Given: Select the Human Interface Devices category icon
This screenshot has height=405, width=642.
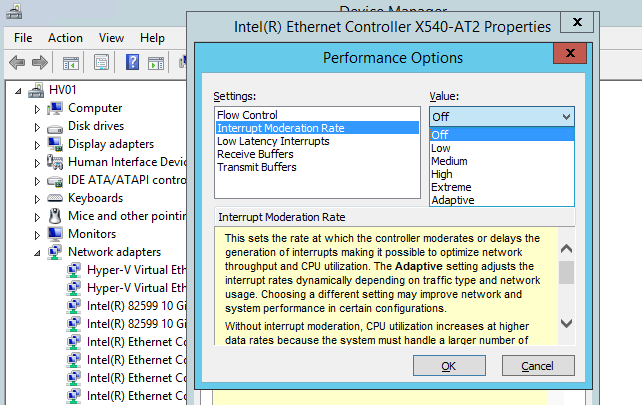Looking at the screenshot, I should pyautogui.click(x=54, y=162).
